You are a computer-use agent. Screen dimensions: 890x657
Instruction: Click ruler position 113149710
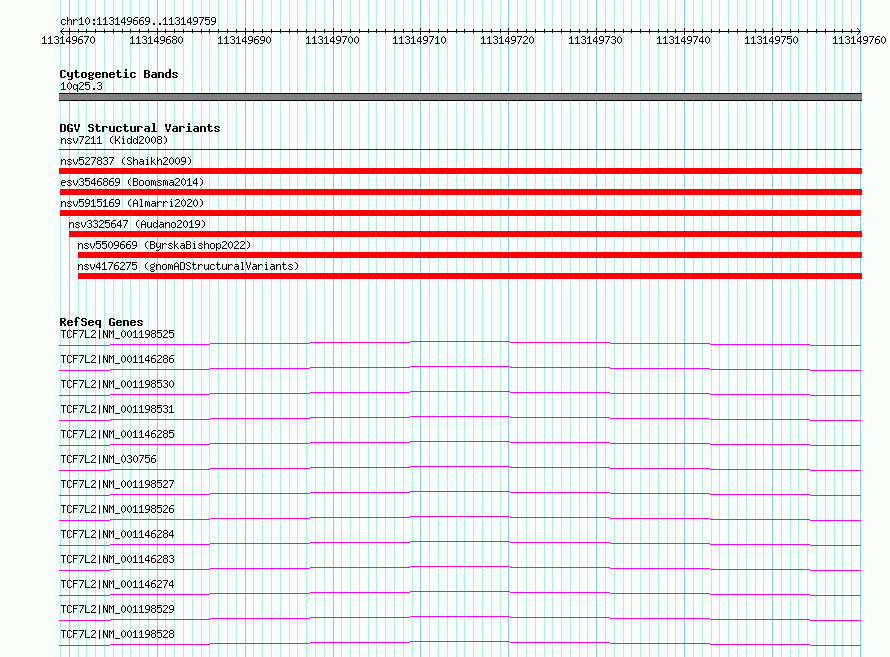coord(419,40)
